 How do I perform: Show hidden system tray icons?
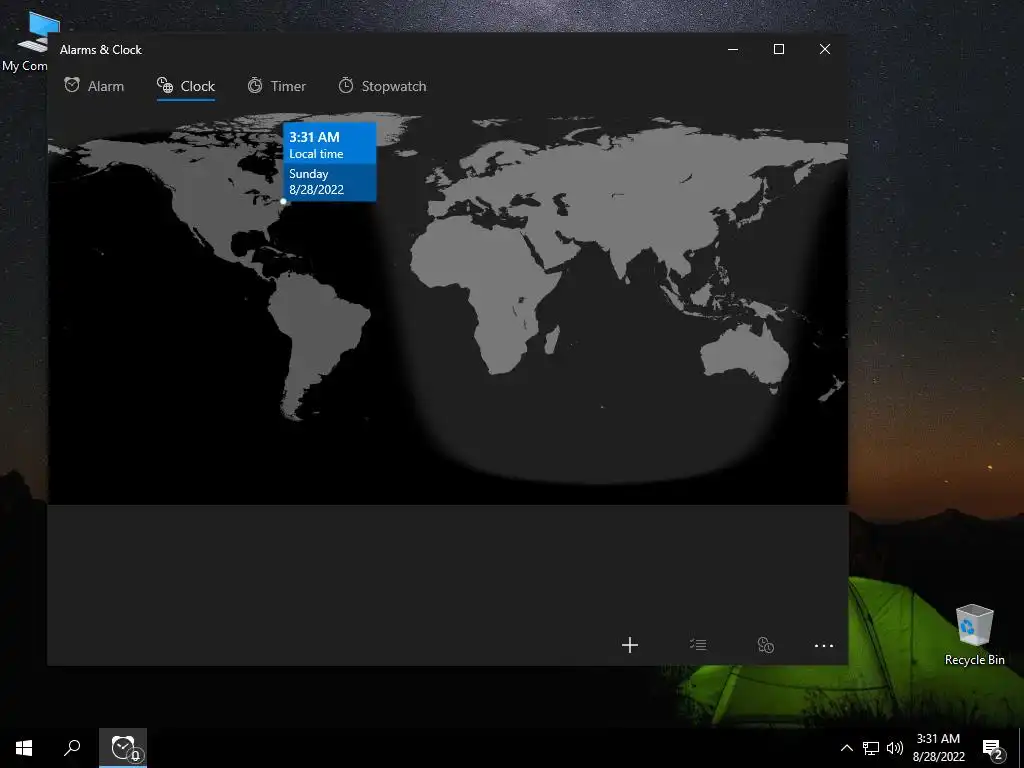tap(846, 748)
